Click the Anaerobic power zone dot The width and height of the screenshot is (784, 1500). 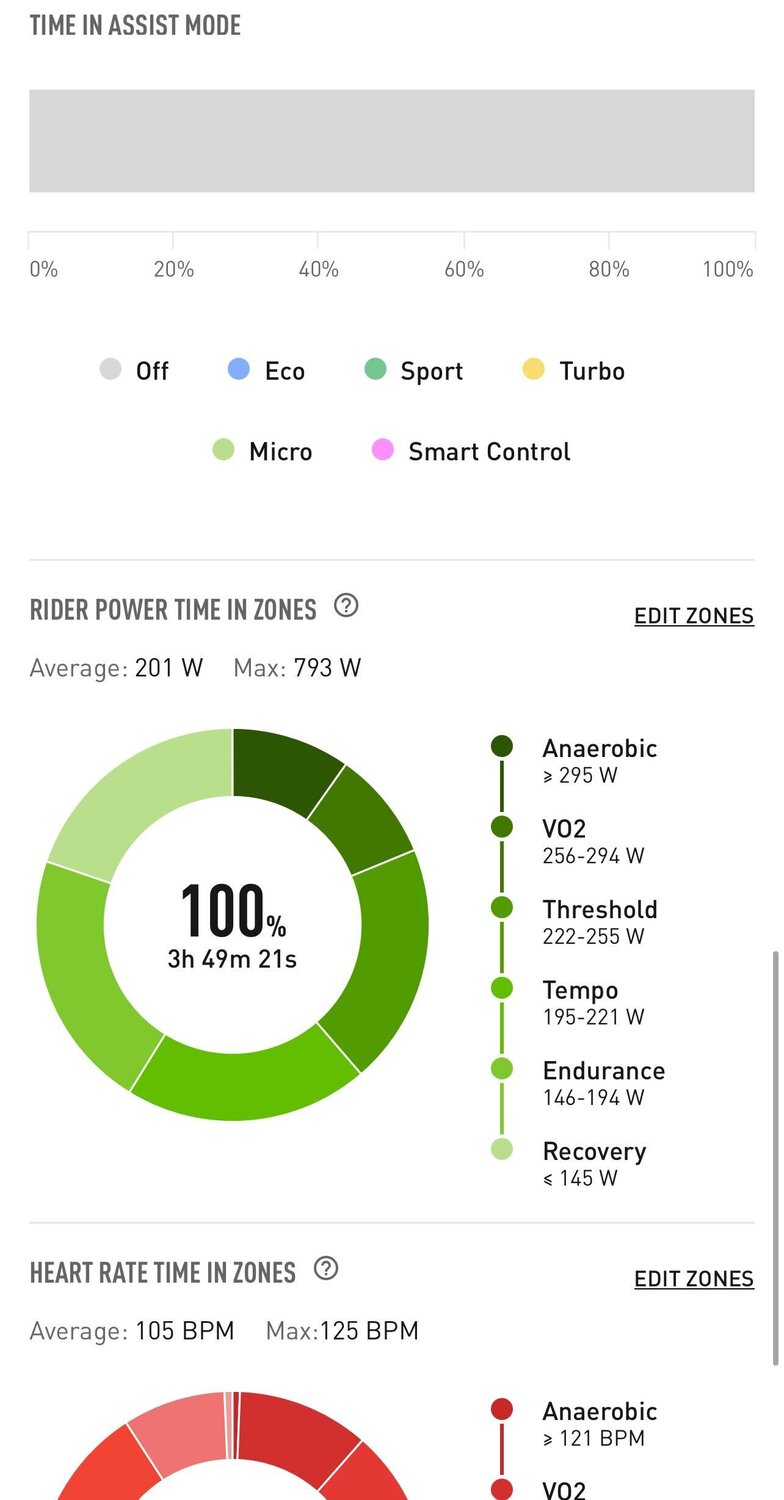click(502, 746)
